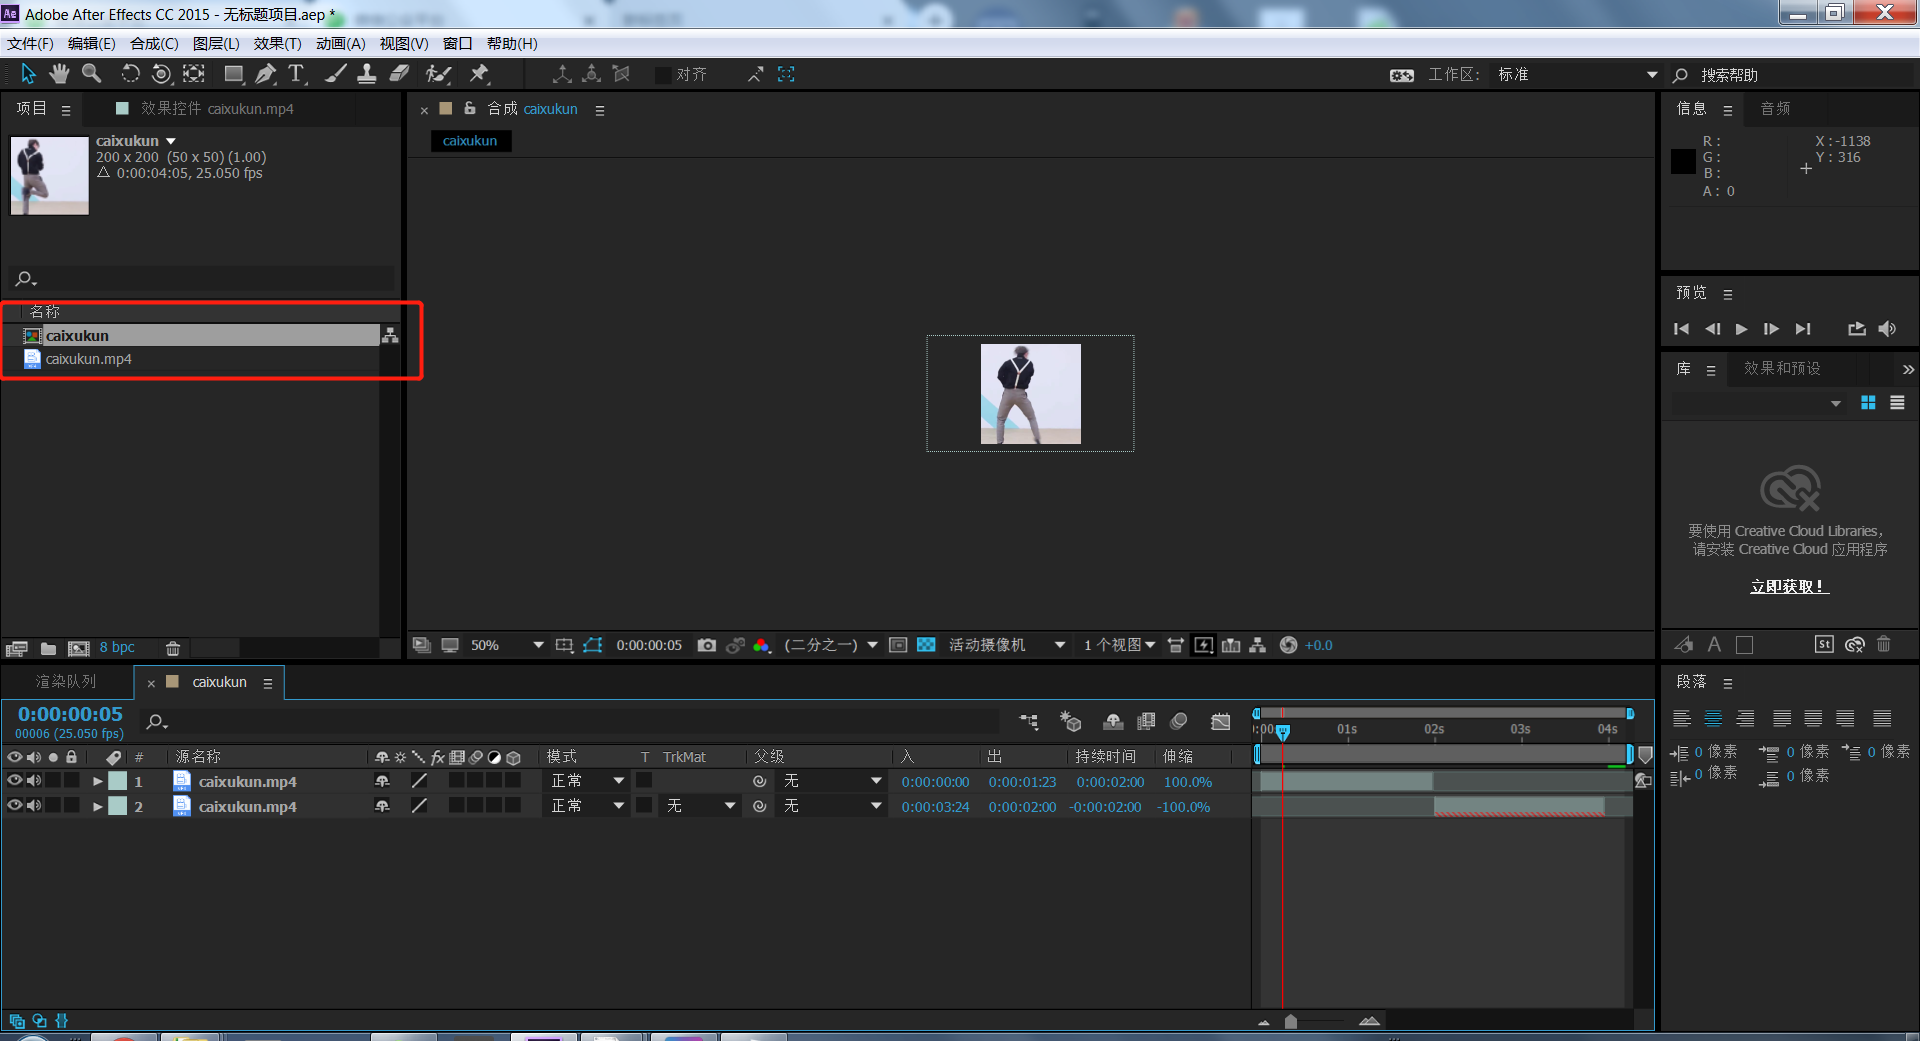Play the preview
Viewport: 1920px width, 1041px height.
[x=1741, y=329]
